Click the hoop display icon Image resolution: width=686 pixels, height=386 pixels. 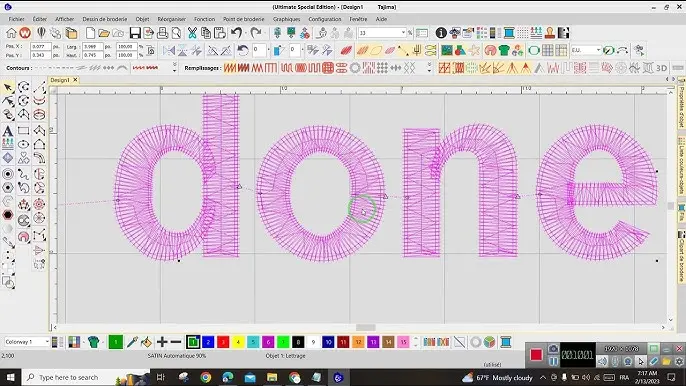click(533, 51)
